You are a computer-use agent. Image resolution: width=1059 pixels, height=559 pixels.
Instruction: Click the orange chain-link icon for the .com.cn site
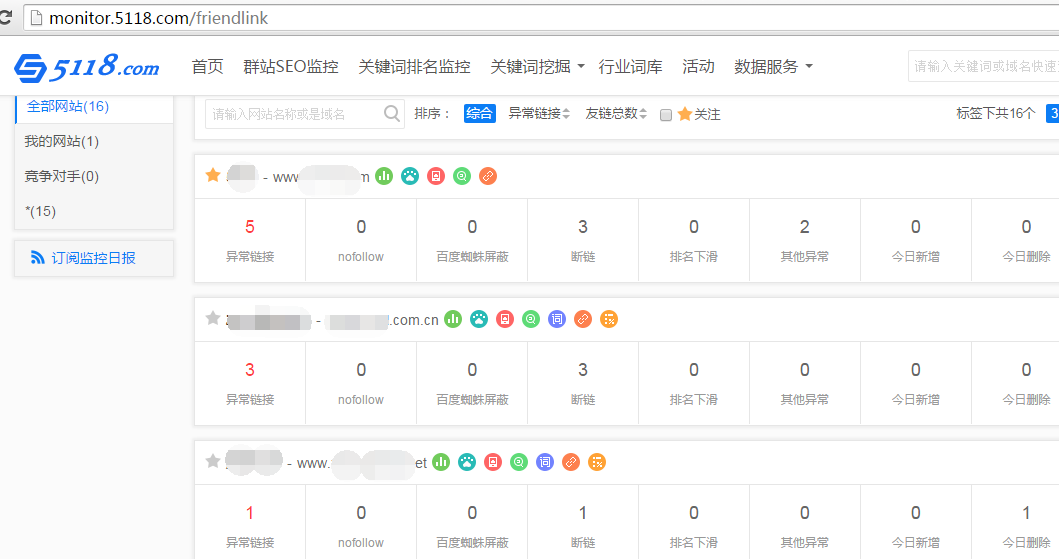(583, 319)
